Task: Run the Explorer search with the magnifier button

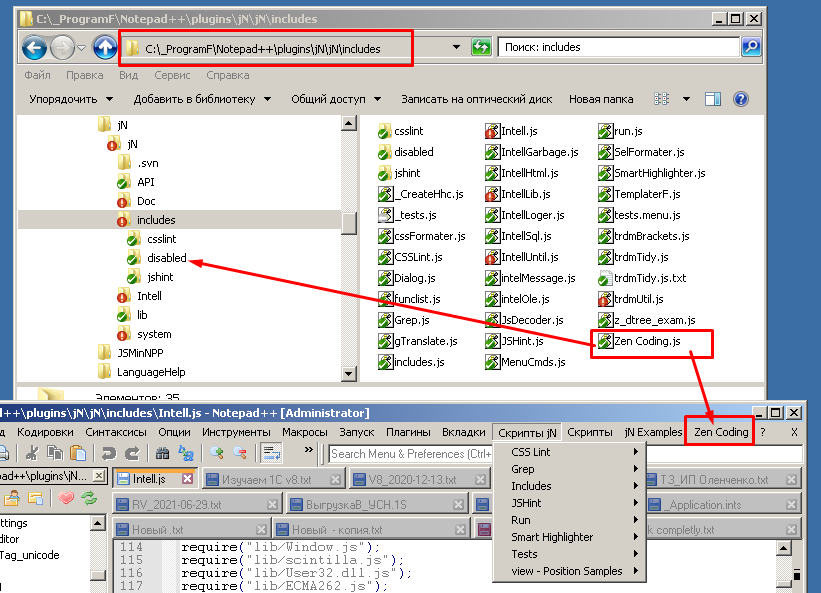Action: [x=751, y=47]
